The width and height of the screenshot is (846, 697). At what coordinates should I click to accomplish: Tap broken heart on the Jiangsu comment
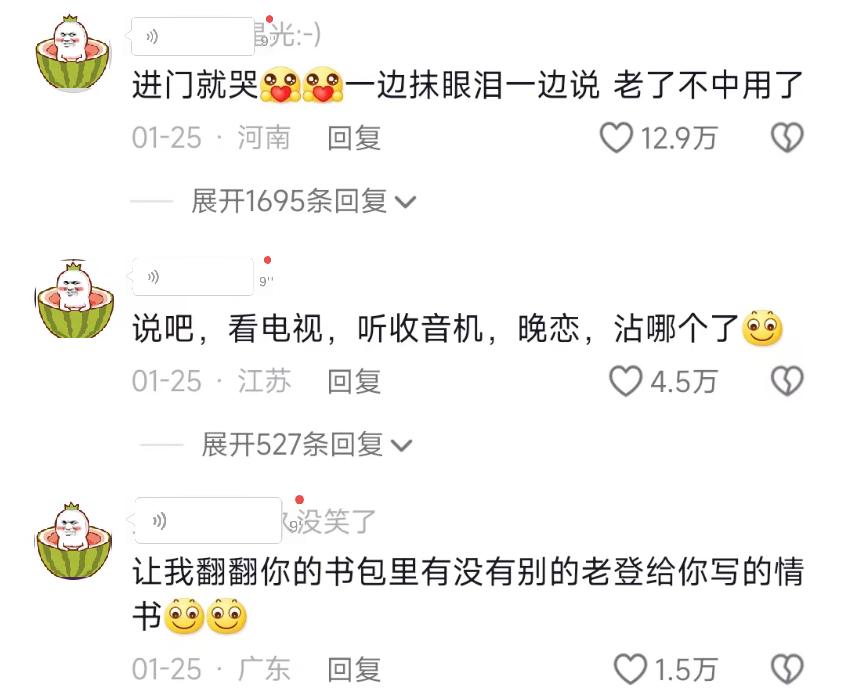click(x=787, y=381)
